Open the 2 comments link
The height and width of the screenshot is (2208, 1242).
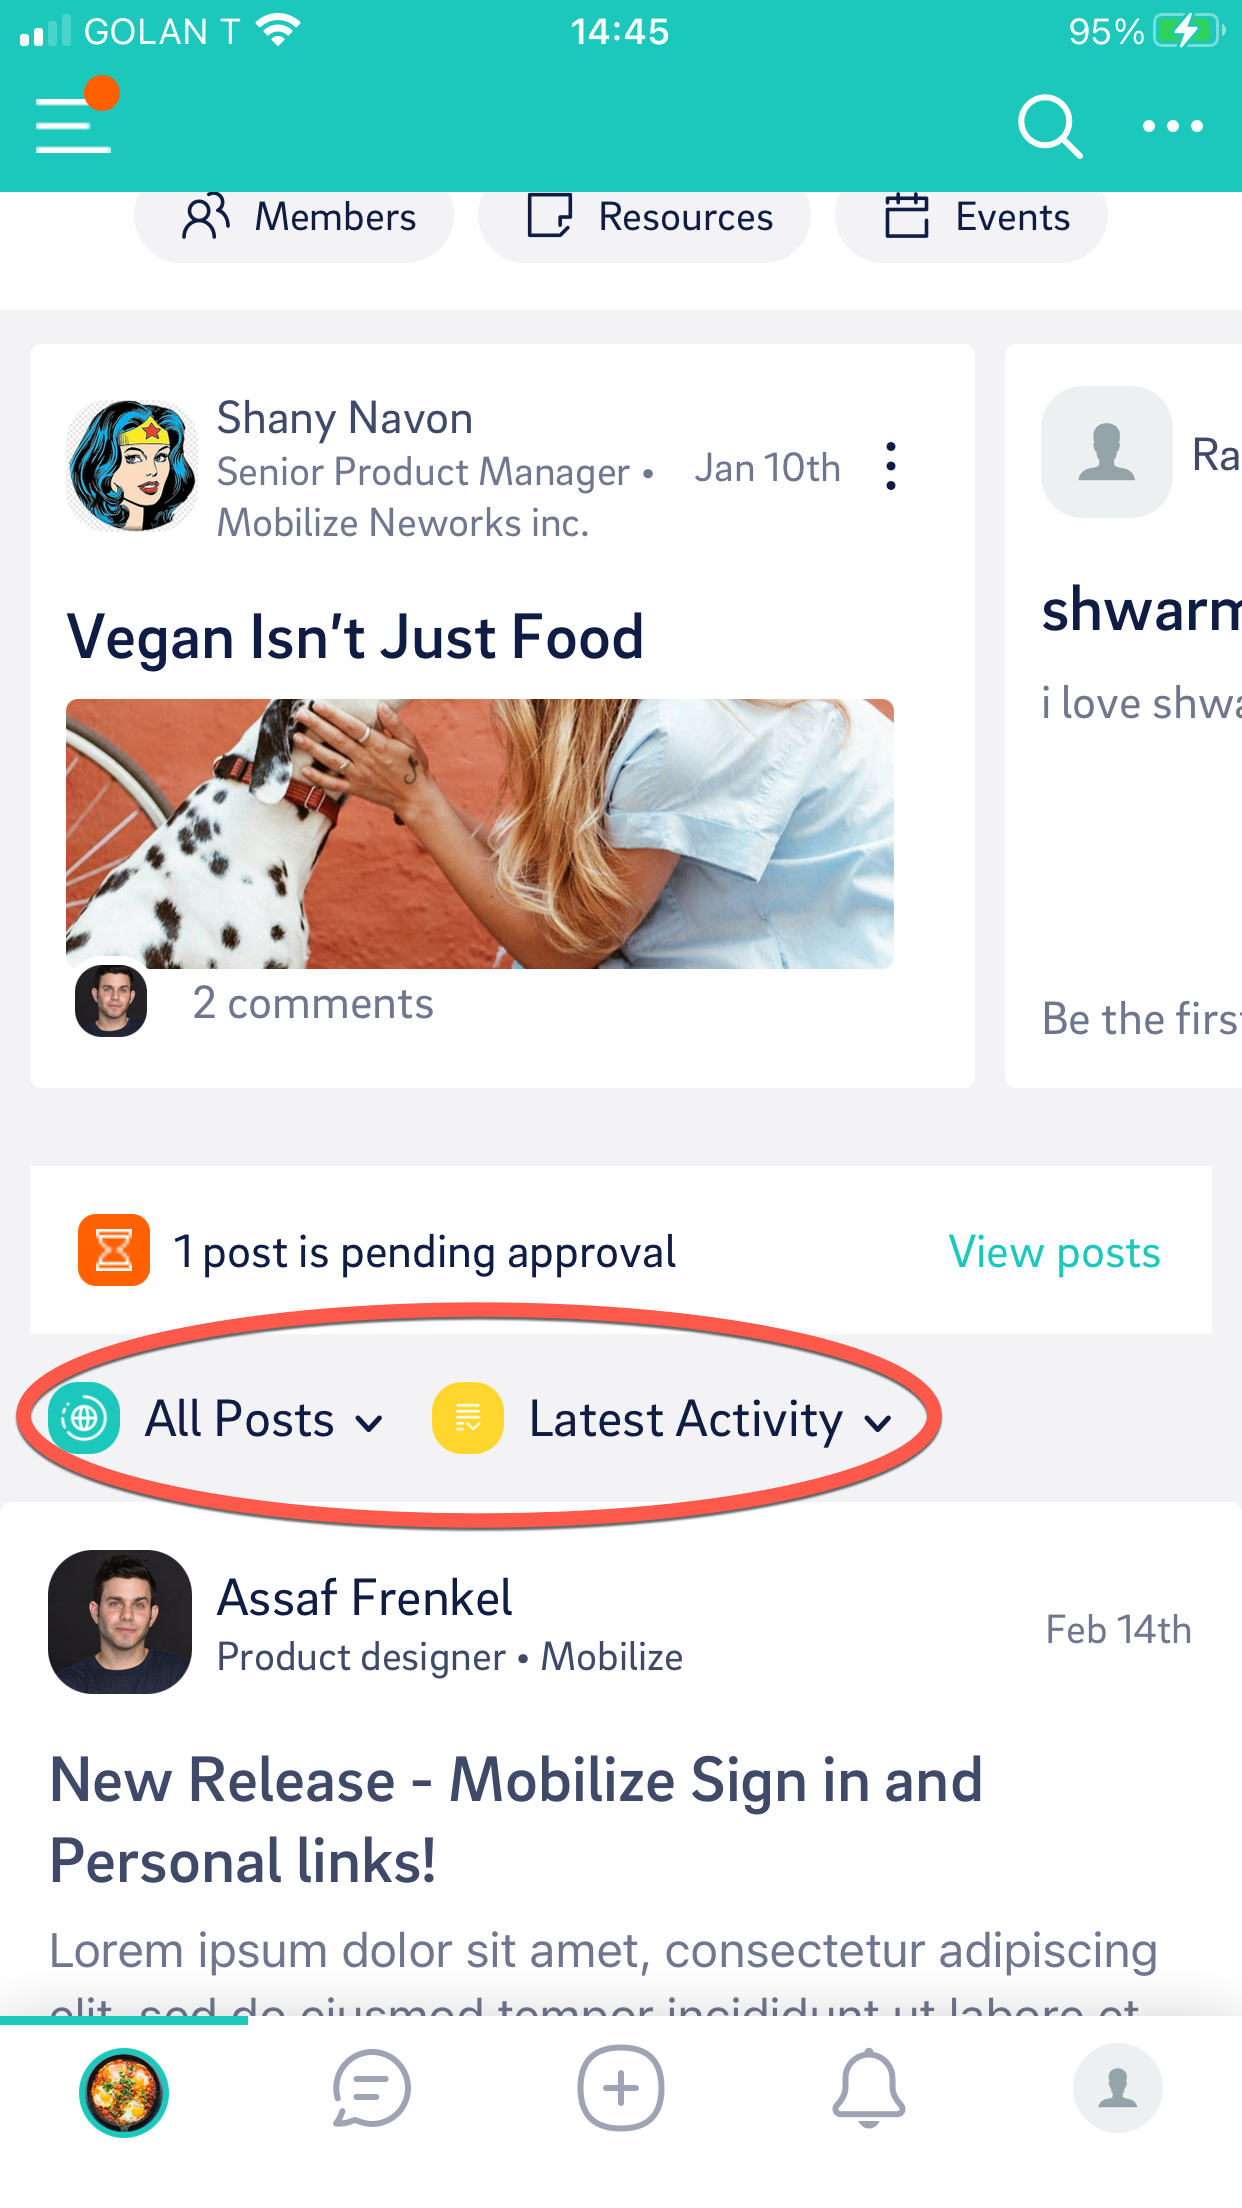click(313, 1003)
